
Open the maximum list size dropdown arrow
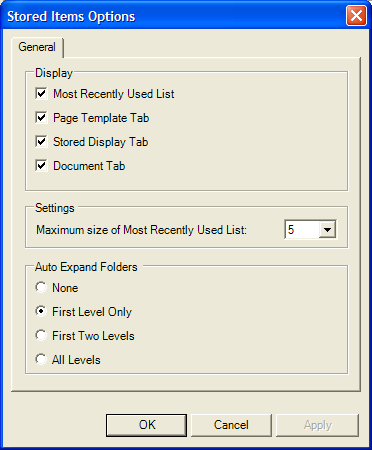click(327, 229)
